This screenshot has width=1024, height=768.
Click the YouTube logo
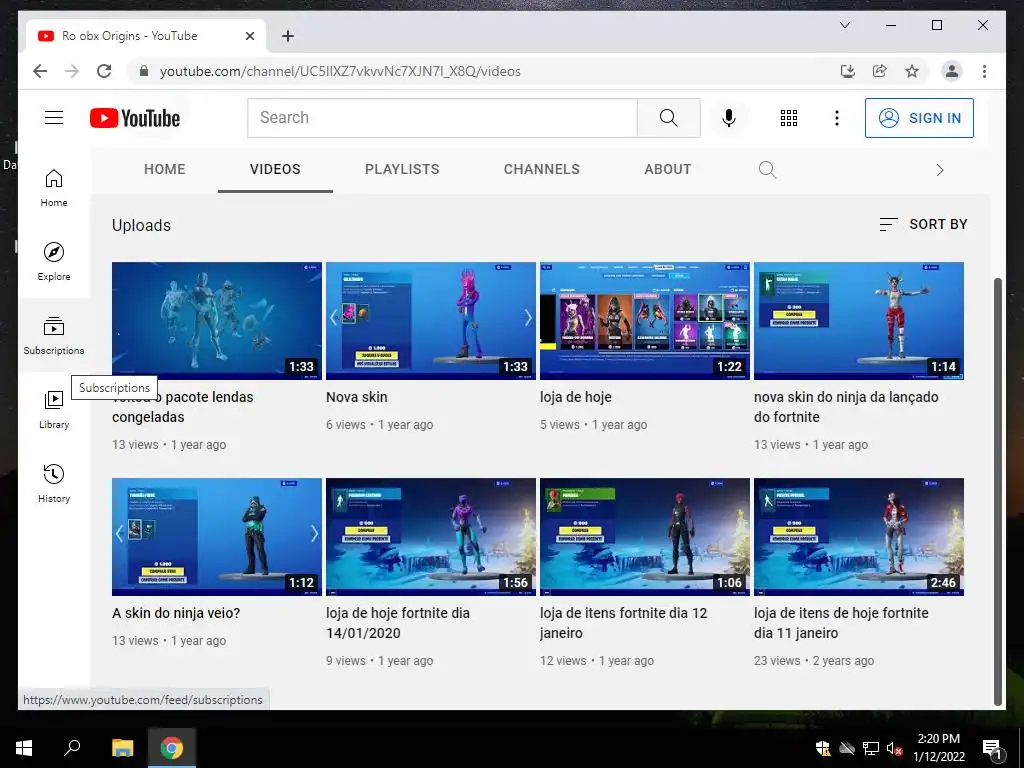[x=135, y=118]
